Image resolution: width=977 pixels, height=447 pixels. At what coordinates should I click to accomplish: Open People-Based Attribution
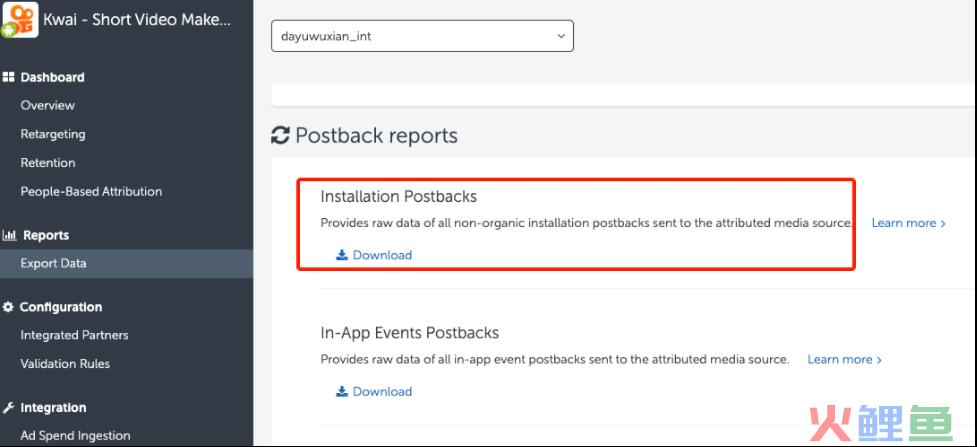tap(91, 191)
